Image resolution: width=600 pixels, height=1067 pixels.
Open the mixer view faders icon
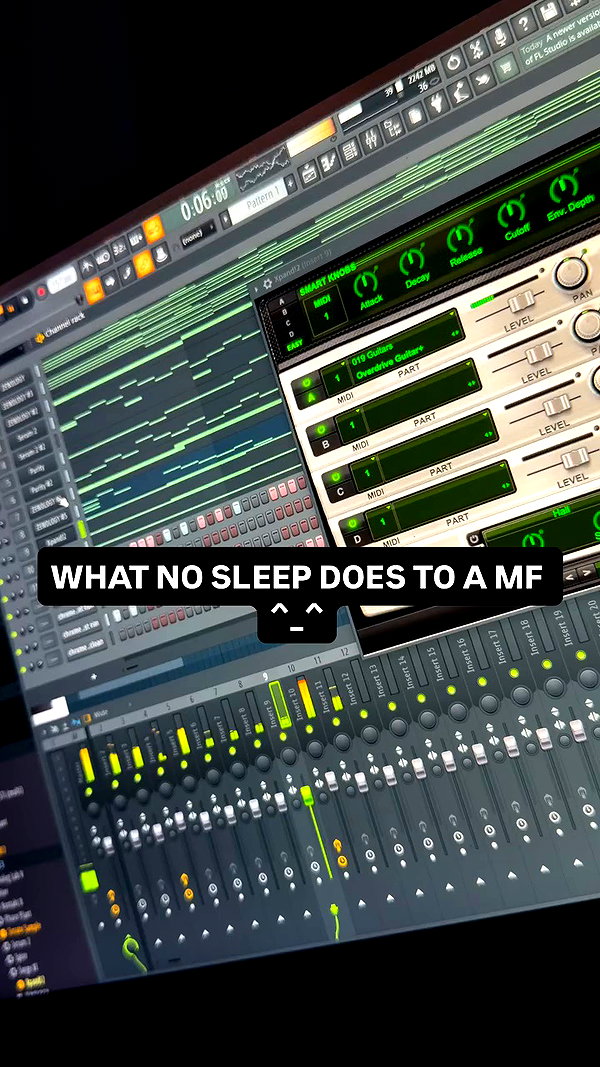tap(372, 137)
